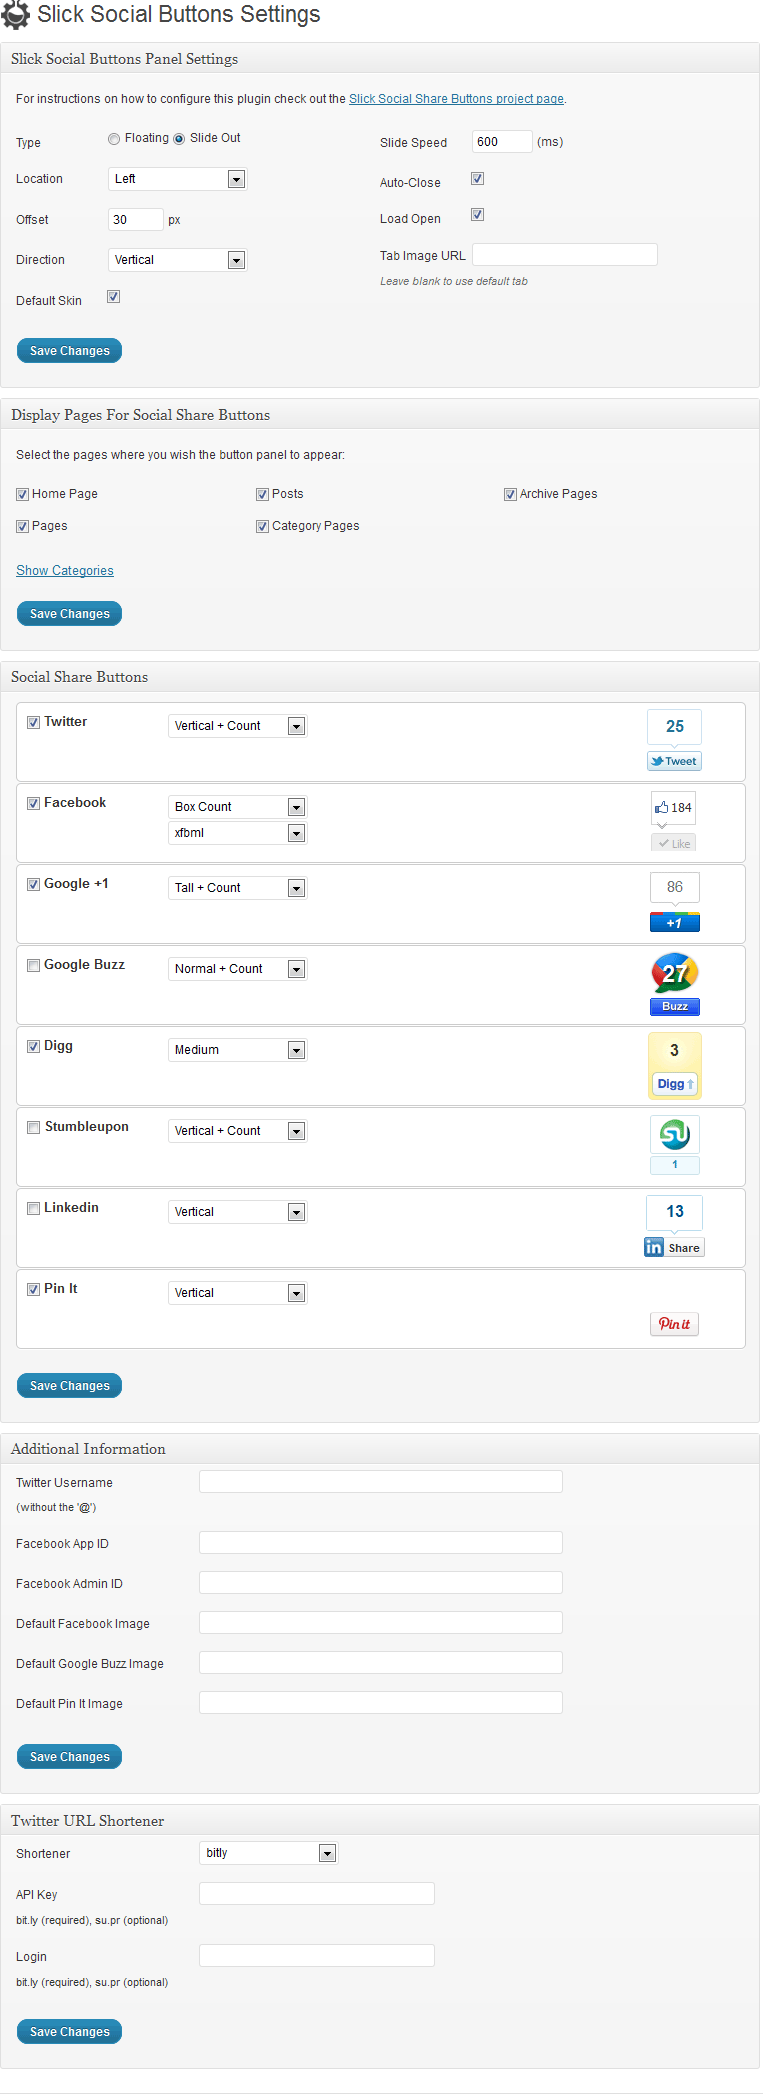The width and height of the screenshot is (763, 2094).
Task: Click the Google Buzz preview icon
Action: point(675,984)
